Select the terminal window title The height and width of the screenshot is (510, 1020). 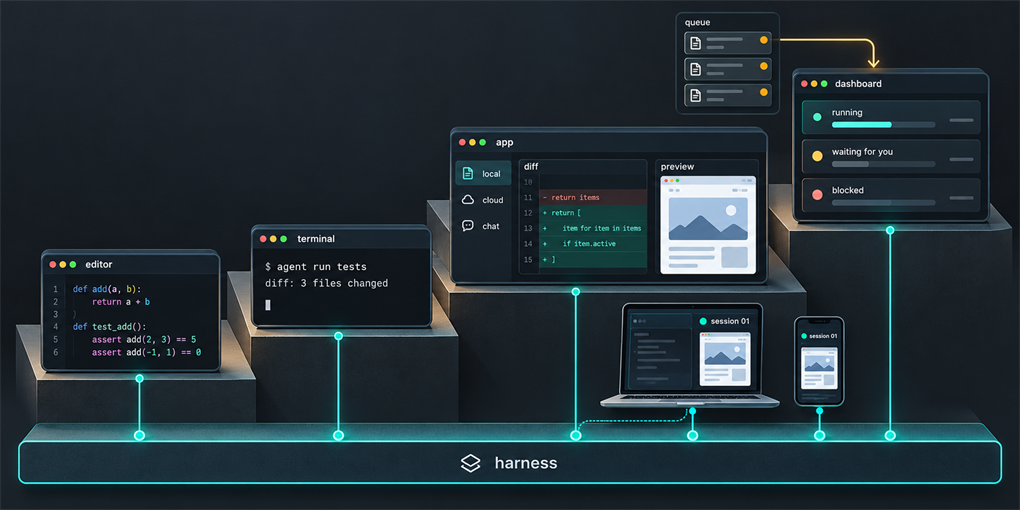pos(316,239)
